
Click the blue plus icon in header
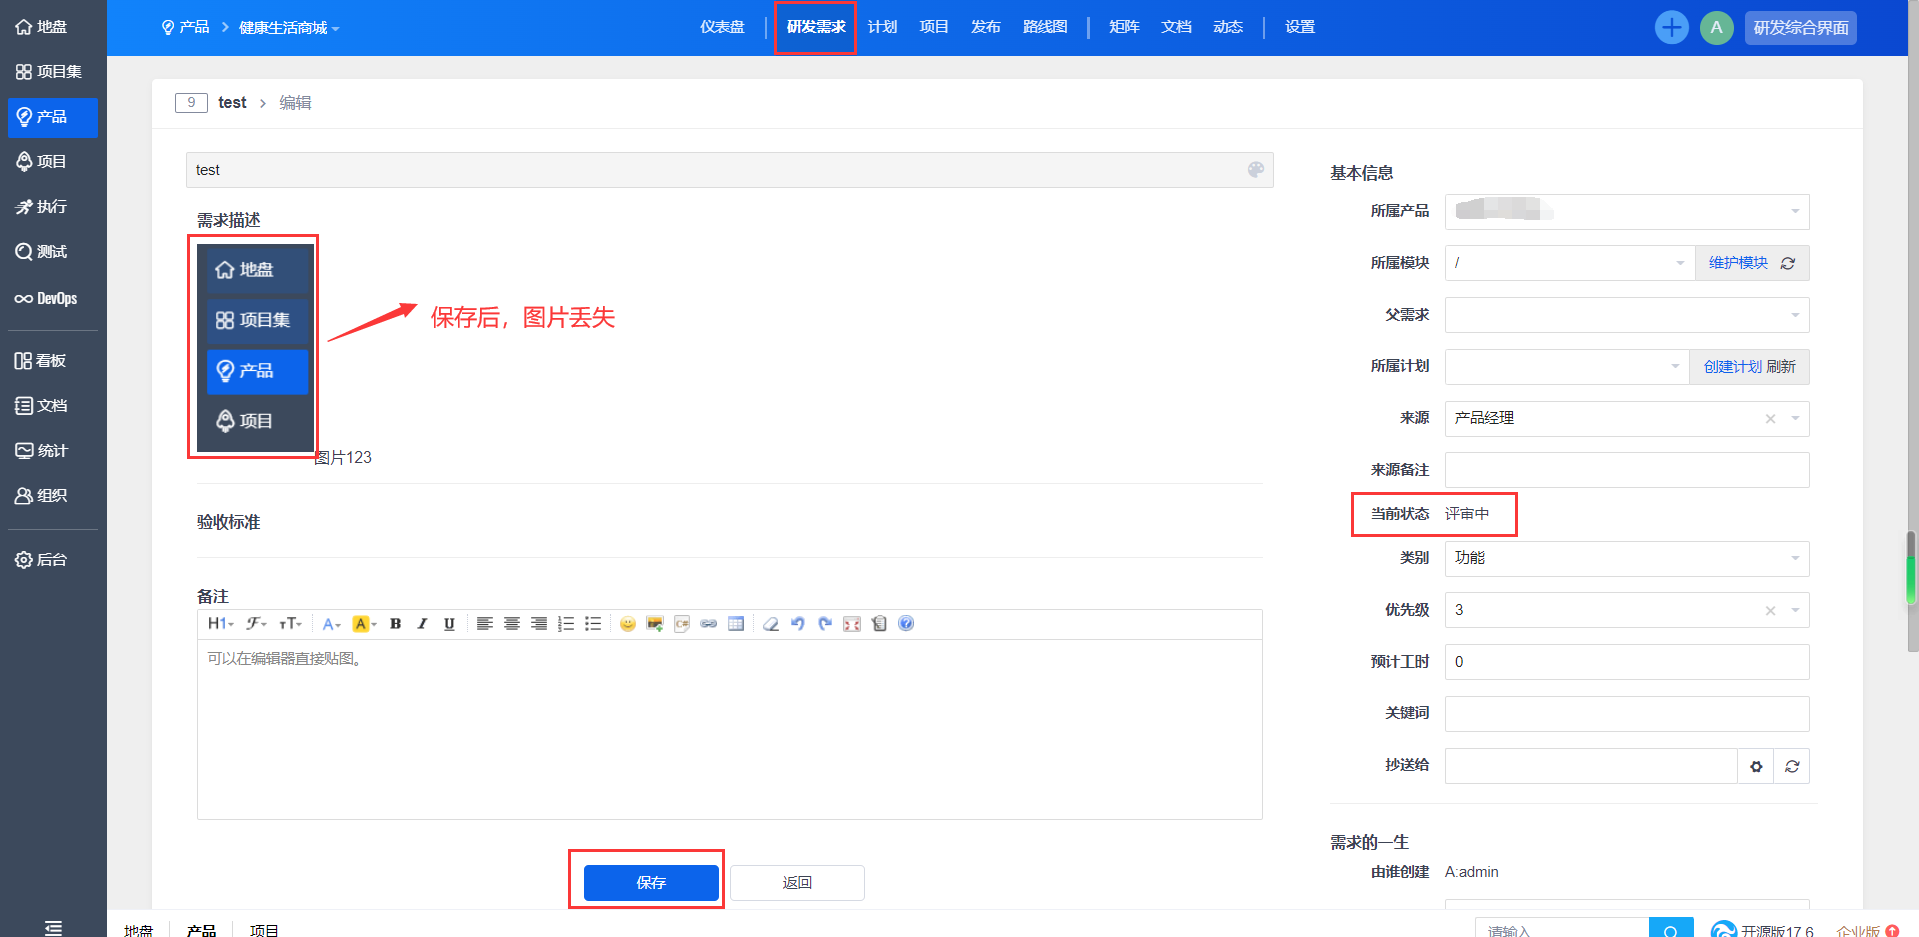coord(1671,27)
